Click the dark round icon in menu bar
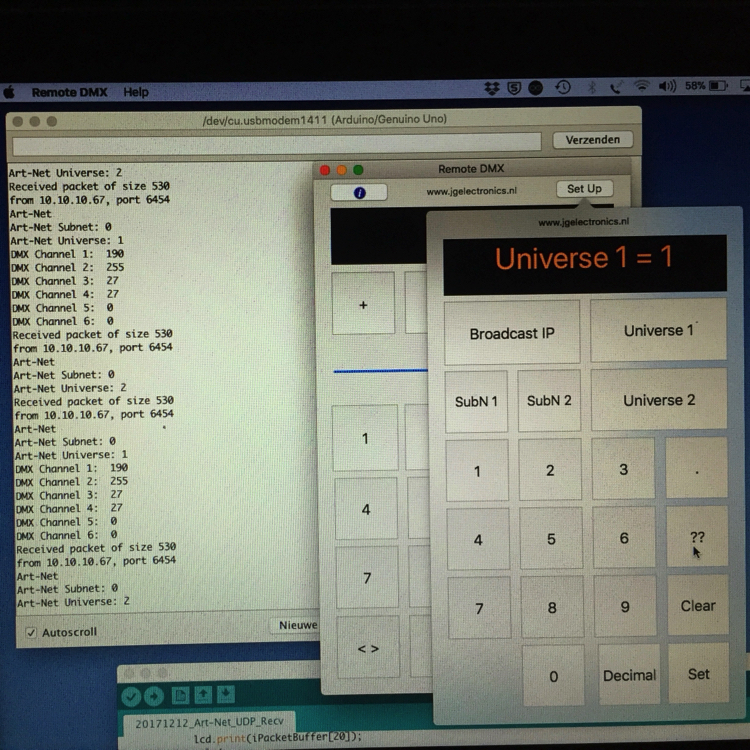 click(x=536, y=88)
